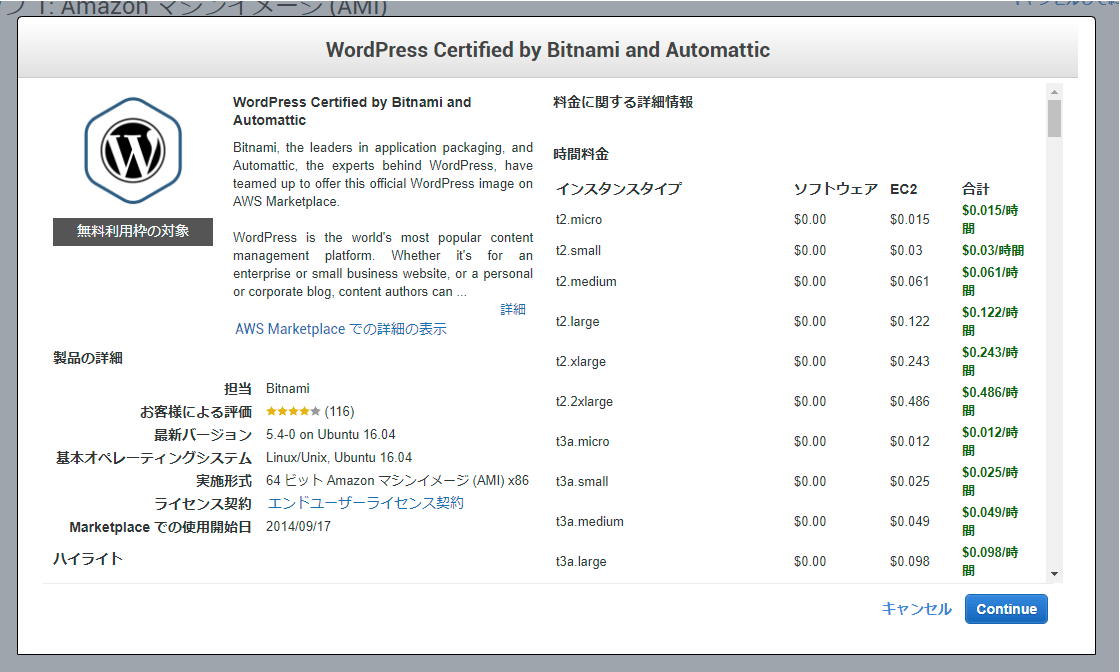Image resolution: width=1120 pixels, height=672 pixels.
Task: Click the scrollbar up arrow
Action: [x=1054, y=92]
